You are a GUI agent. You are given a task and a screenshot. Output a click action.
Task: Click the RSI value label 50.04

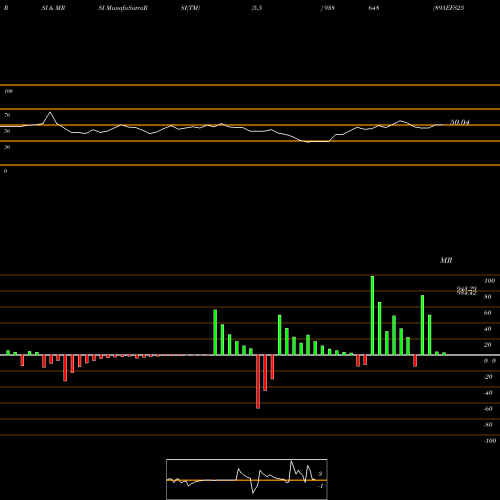[x=460, y=122]
